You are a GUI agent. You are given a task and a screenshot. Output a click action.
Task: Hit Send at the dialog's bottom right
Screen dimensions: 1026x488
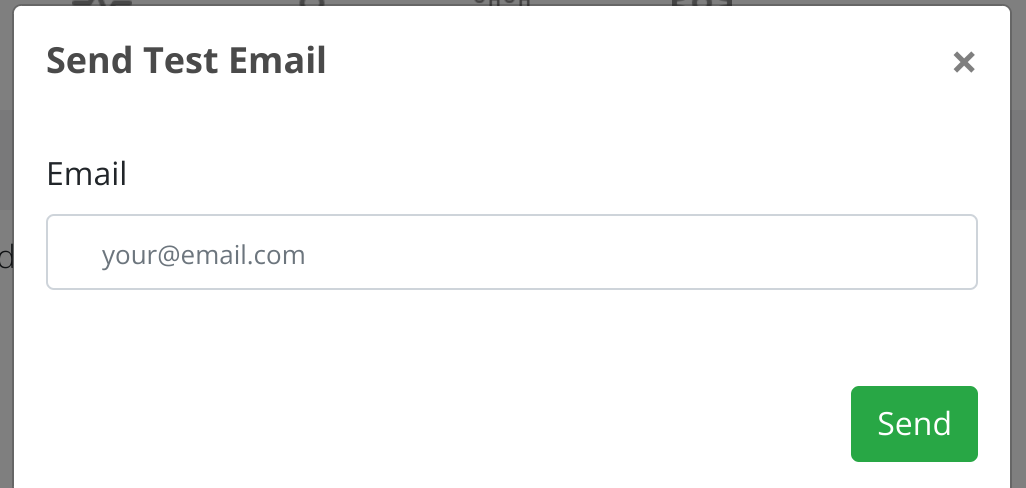pyautogui.click(x=913, y=424)
